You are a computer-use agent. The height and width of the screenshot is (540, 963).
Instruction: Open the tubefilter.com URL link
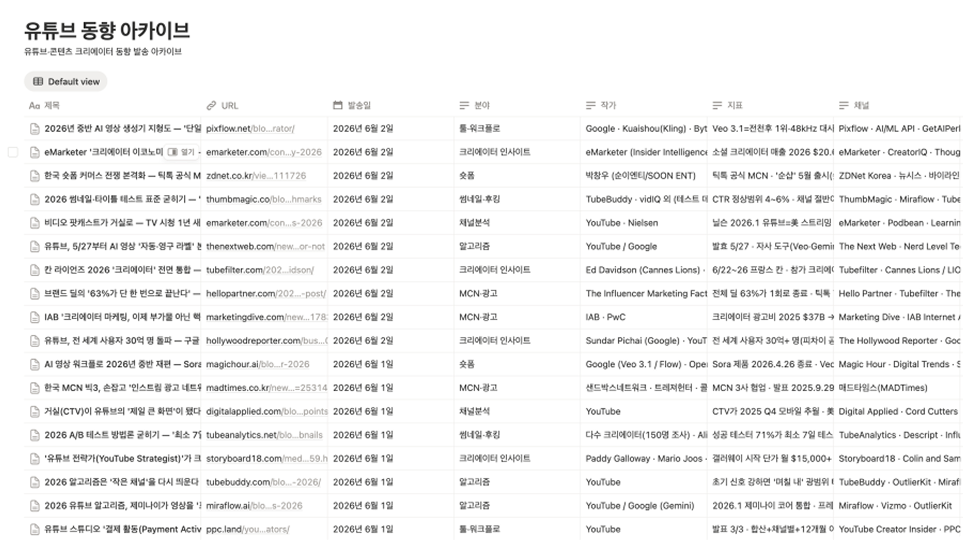(260, 270)
